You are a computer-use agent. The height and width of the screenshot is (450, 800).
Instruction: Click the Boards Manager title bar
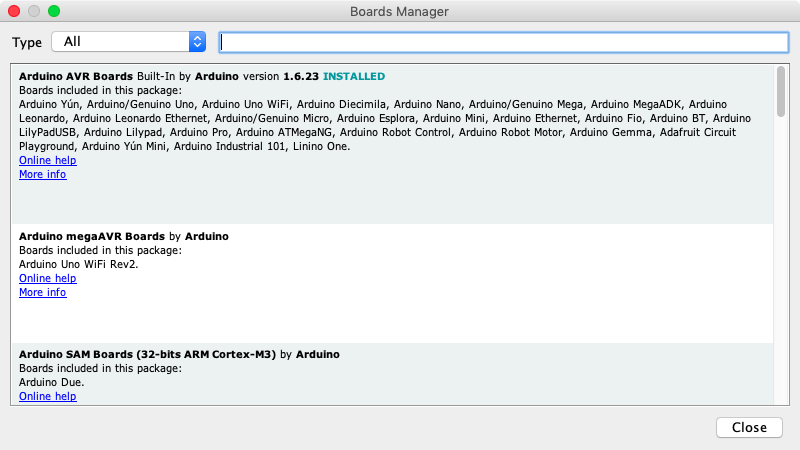400,11
